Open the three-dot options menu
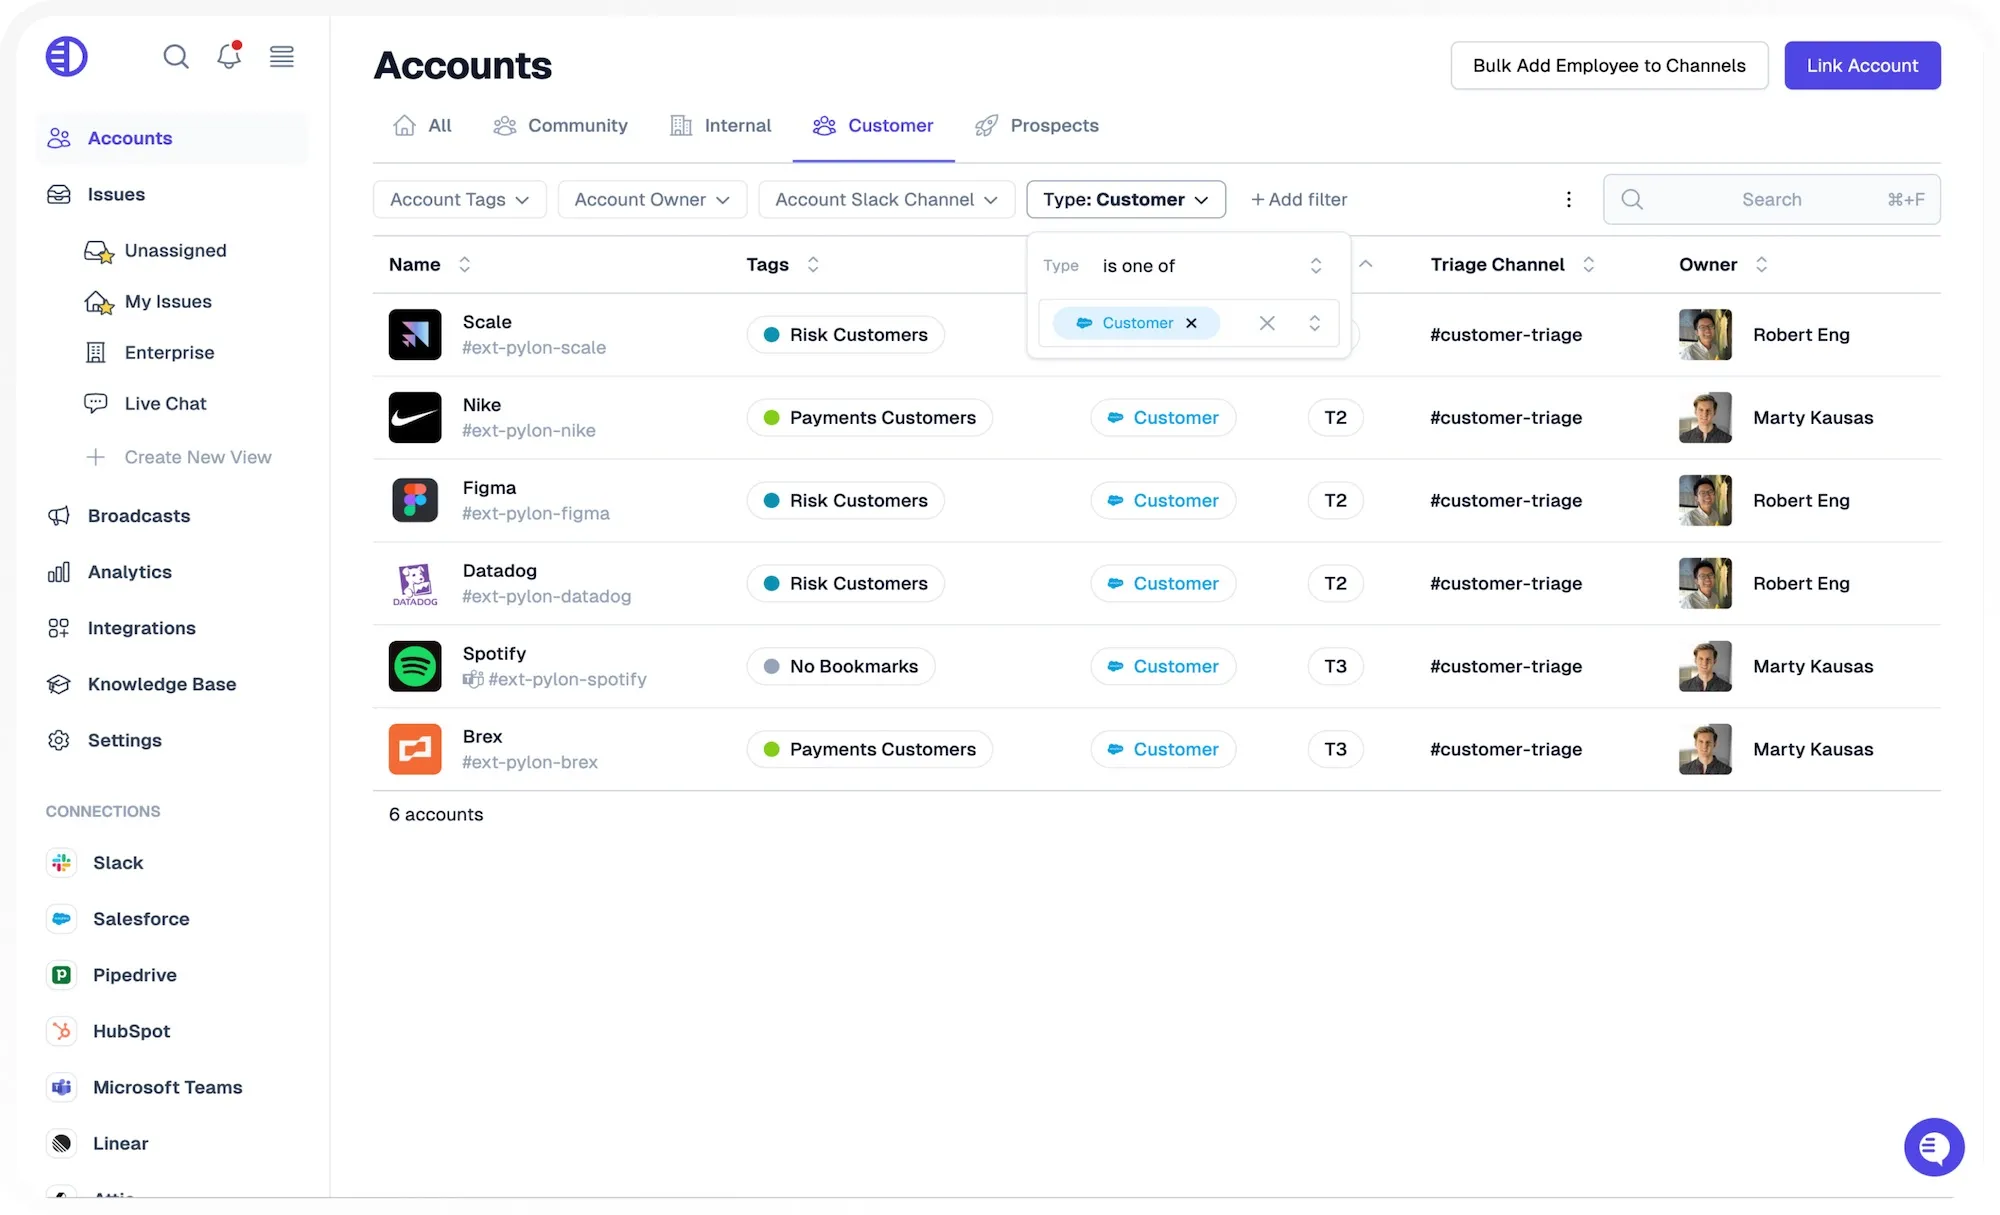 point(1568,199)
